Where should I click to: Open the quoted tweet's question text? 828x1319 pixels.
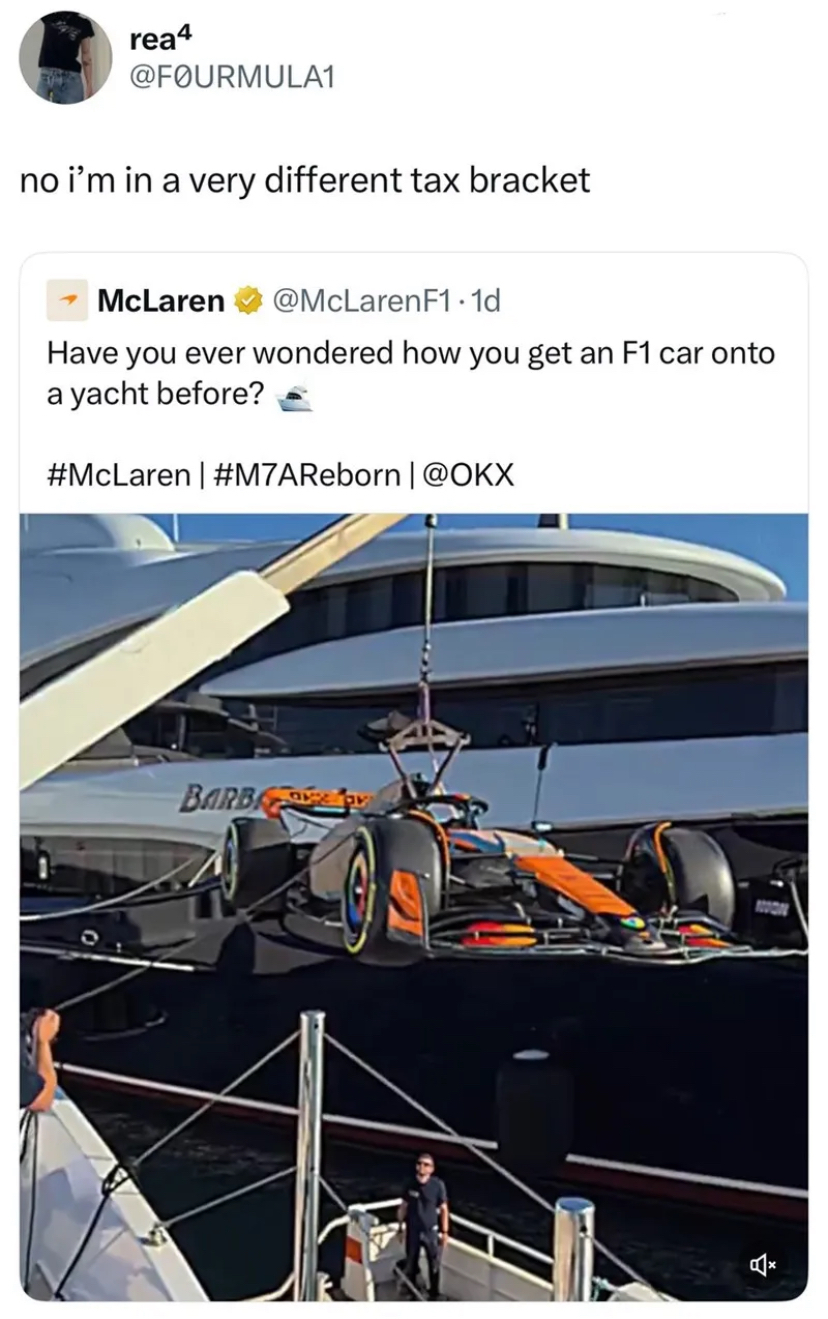point(411,373)
